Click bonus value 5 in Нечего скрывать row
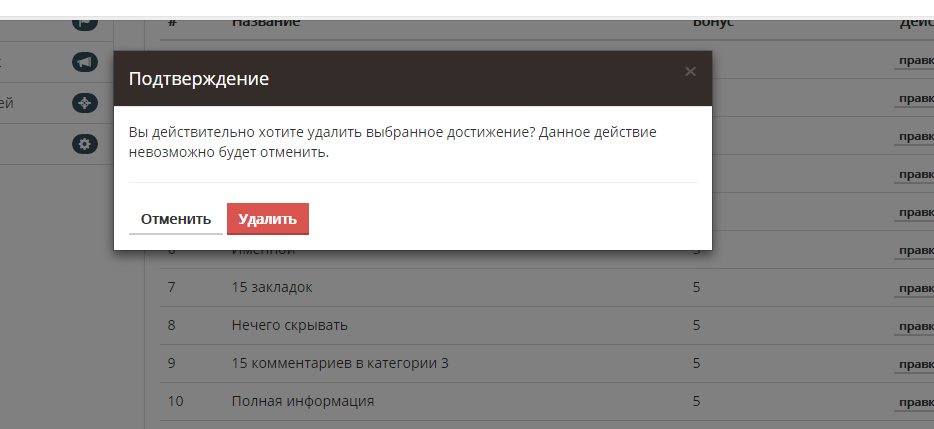 [696, 325]
